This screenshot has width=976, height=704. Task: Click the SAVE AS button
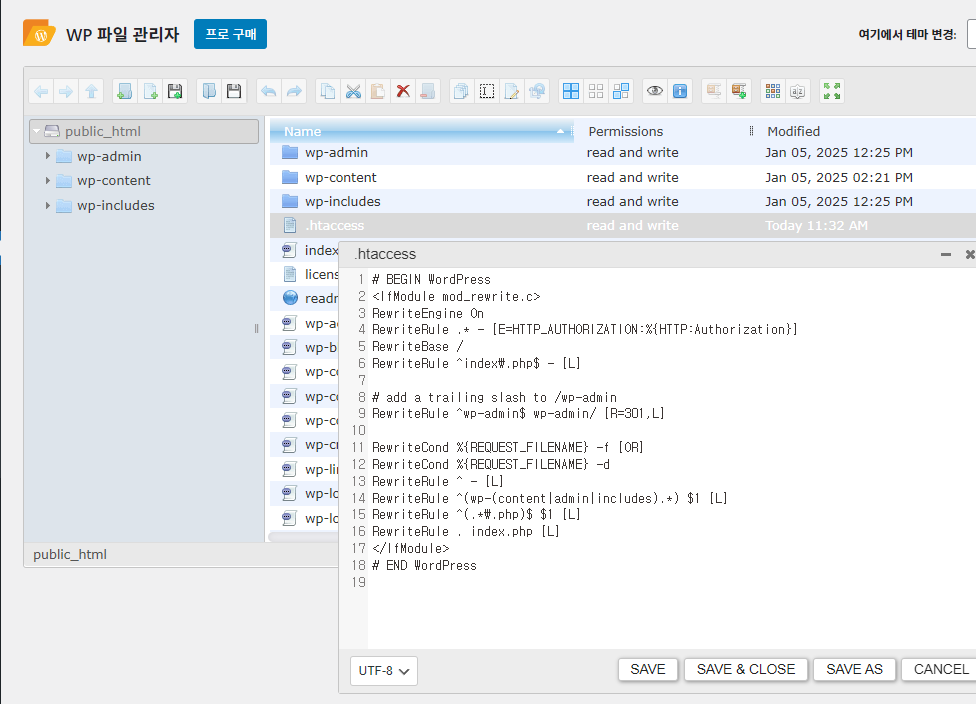854,669
